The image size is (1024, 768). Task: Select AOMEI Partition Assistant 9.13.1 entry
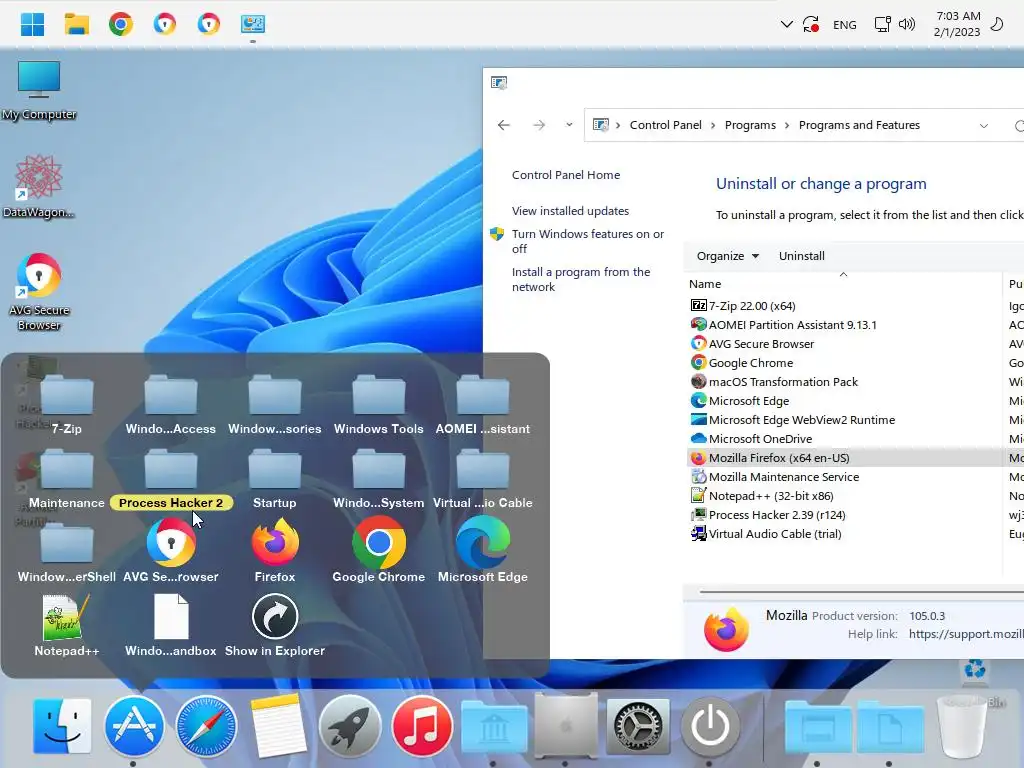click(x=792, y=325)
